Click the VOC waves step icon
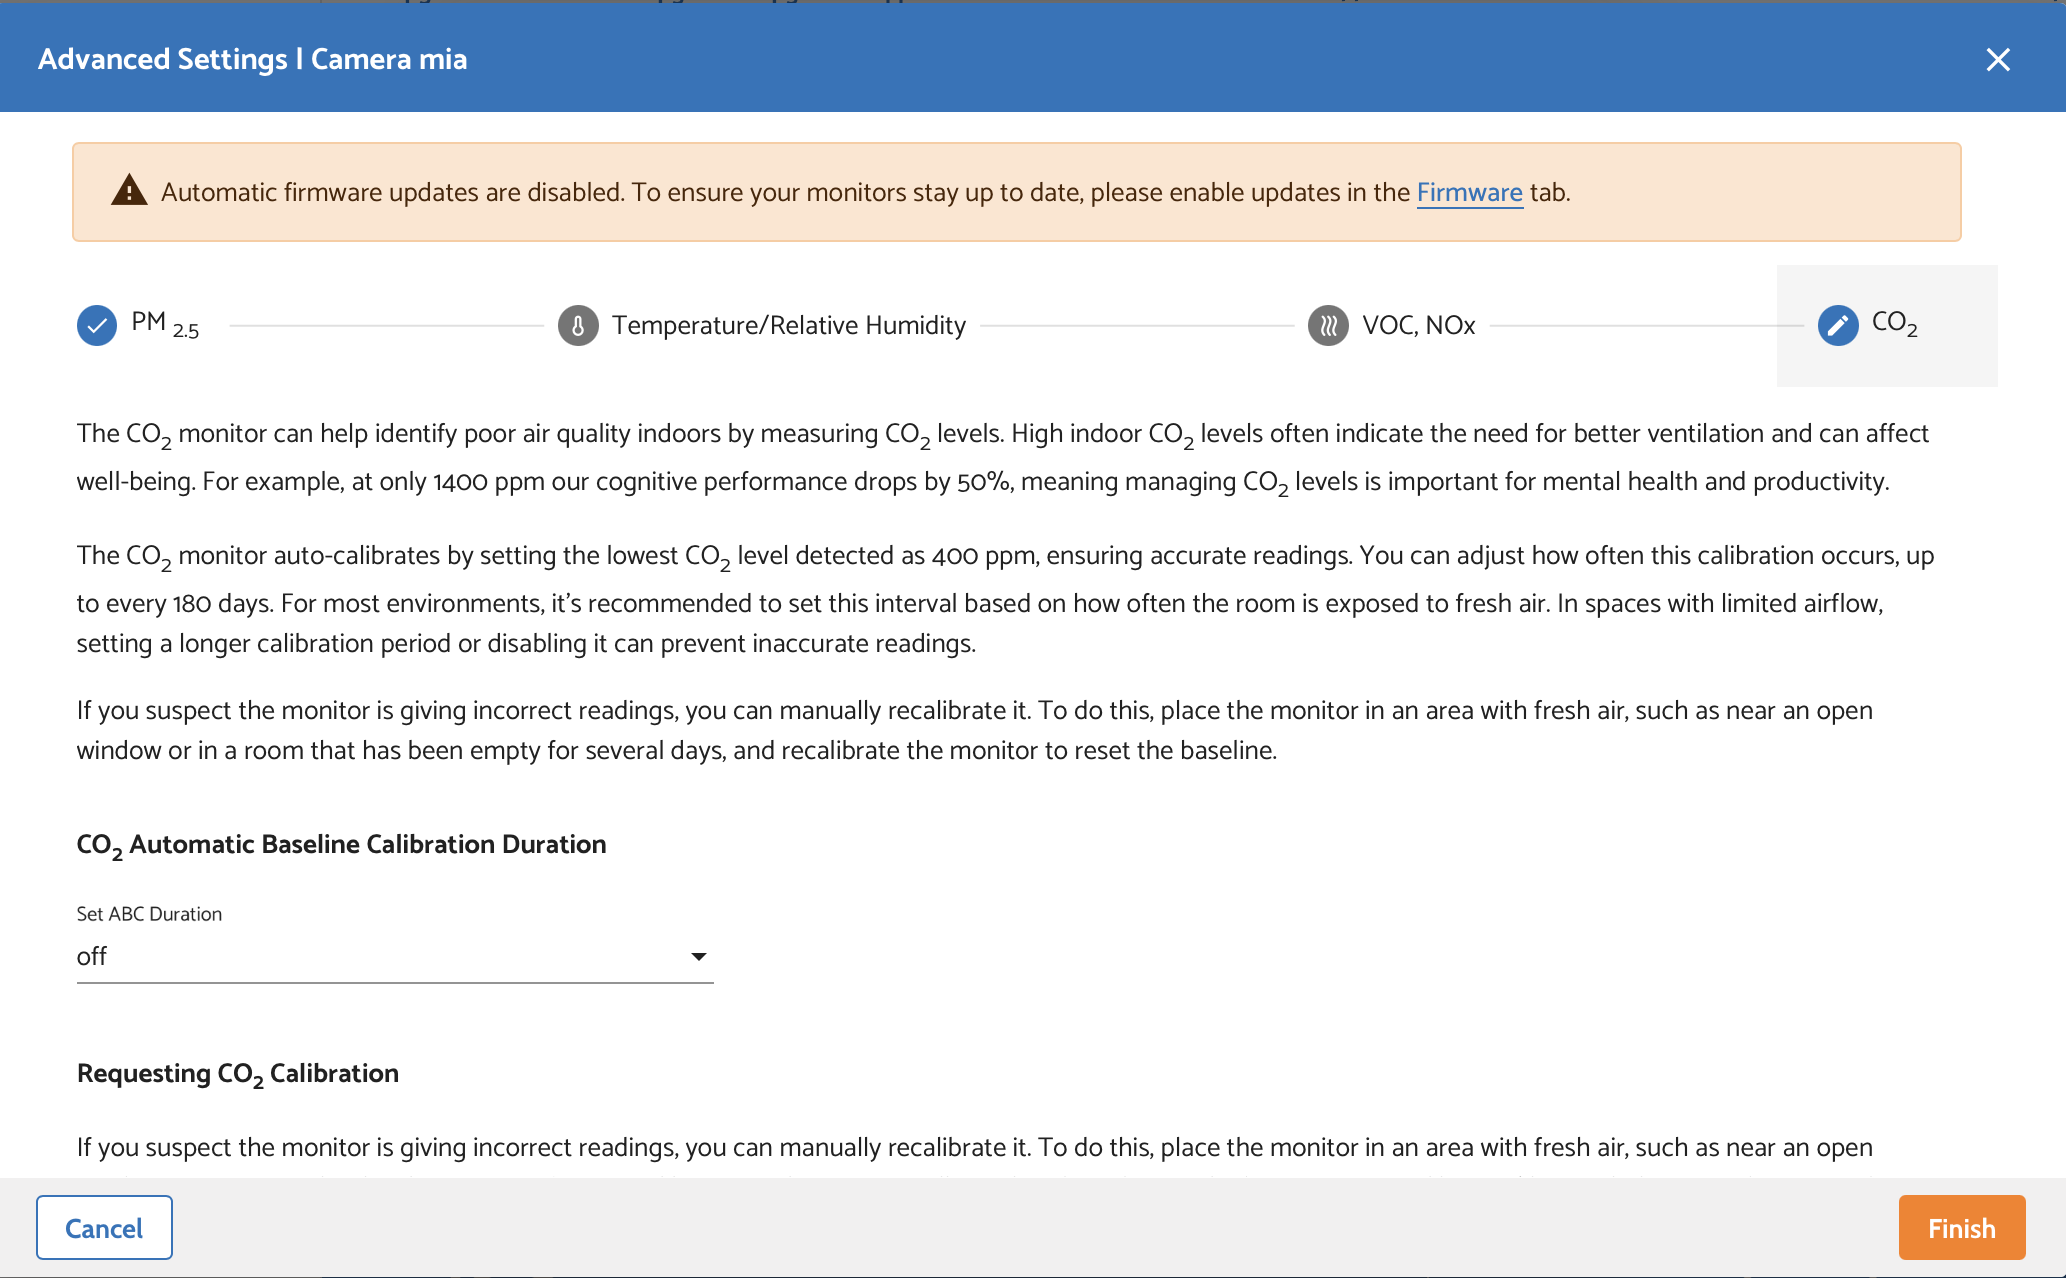Image resolution: width=2066 pixels, height=1278 pixels. [x=1328, y=325]
